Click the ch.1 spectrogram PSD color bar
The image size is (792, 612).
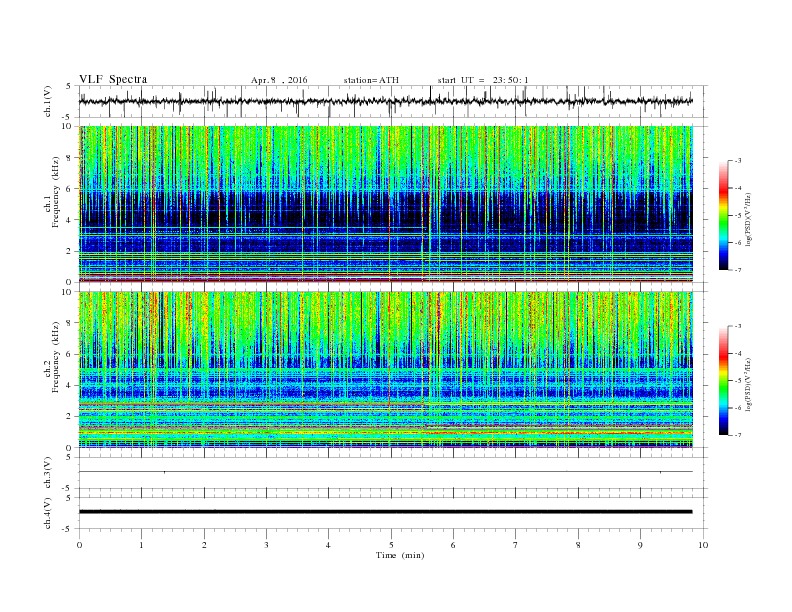[723, 216]
